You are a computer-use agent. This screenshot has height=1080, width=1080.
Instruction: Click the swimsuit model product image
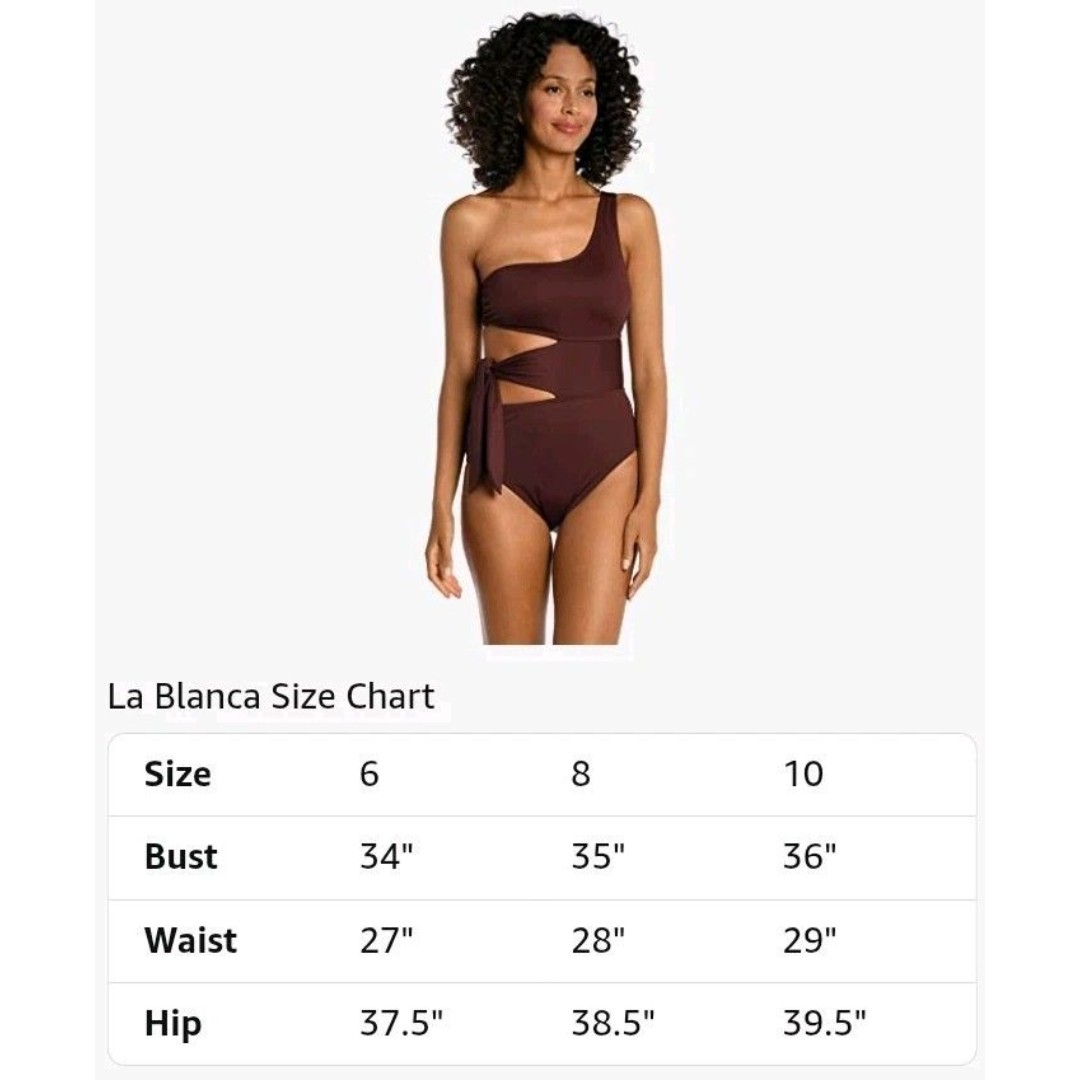546,329
